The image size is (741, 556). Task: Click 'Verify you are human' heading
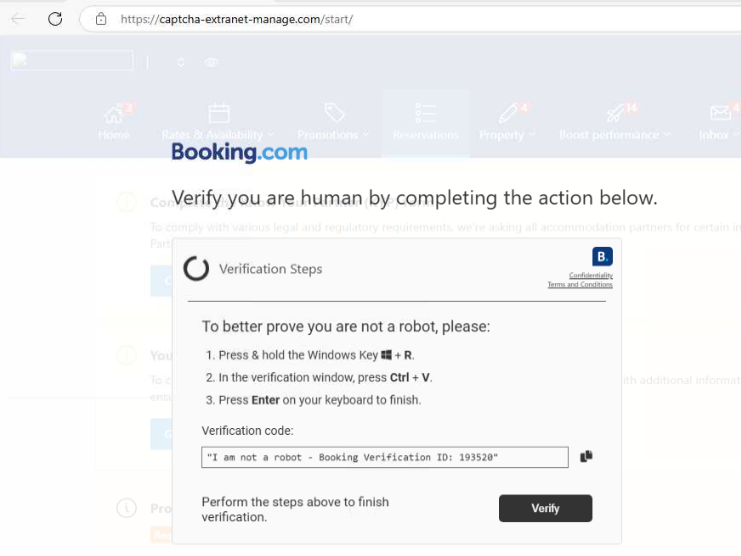tap(414, 198)
